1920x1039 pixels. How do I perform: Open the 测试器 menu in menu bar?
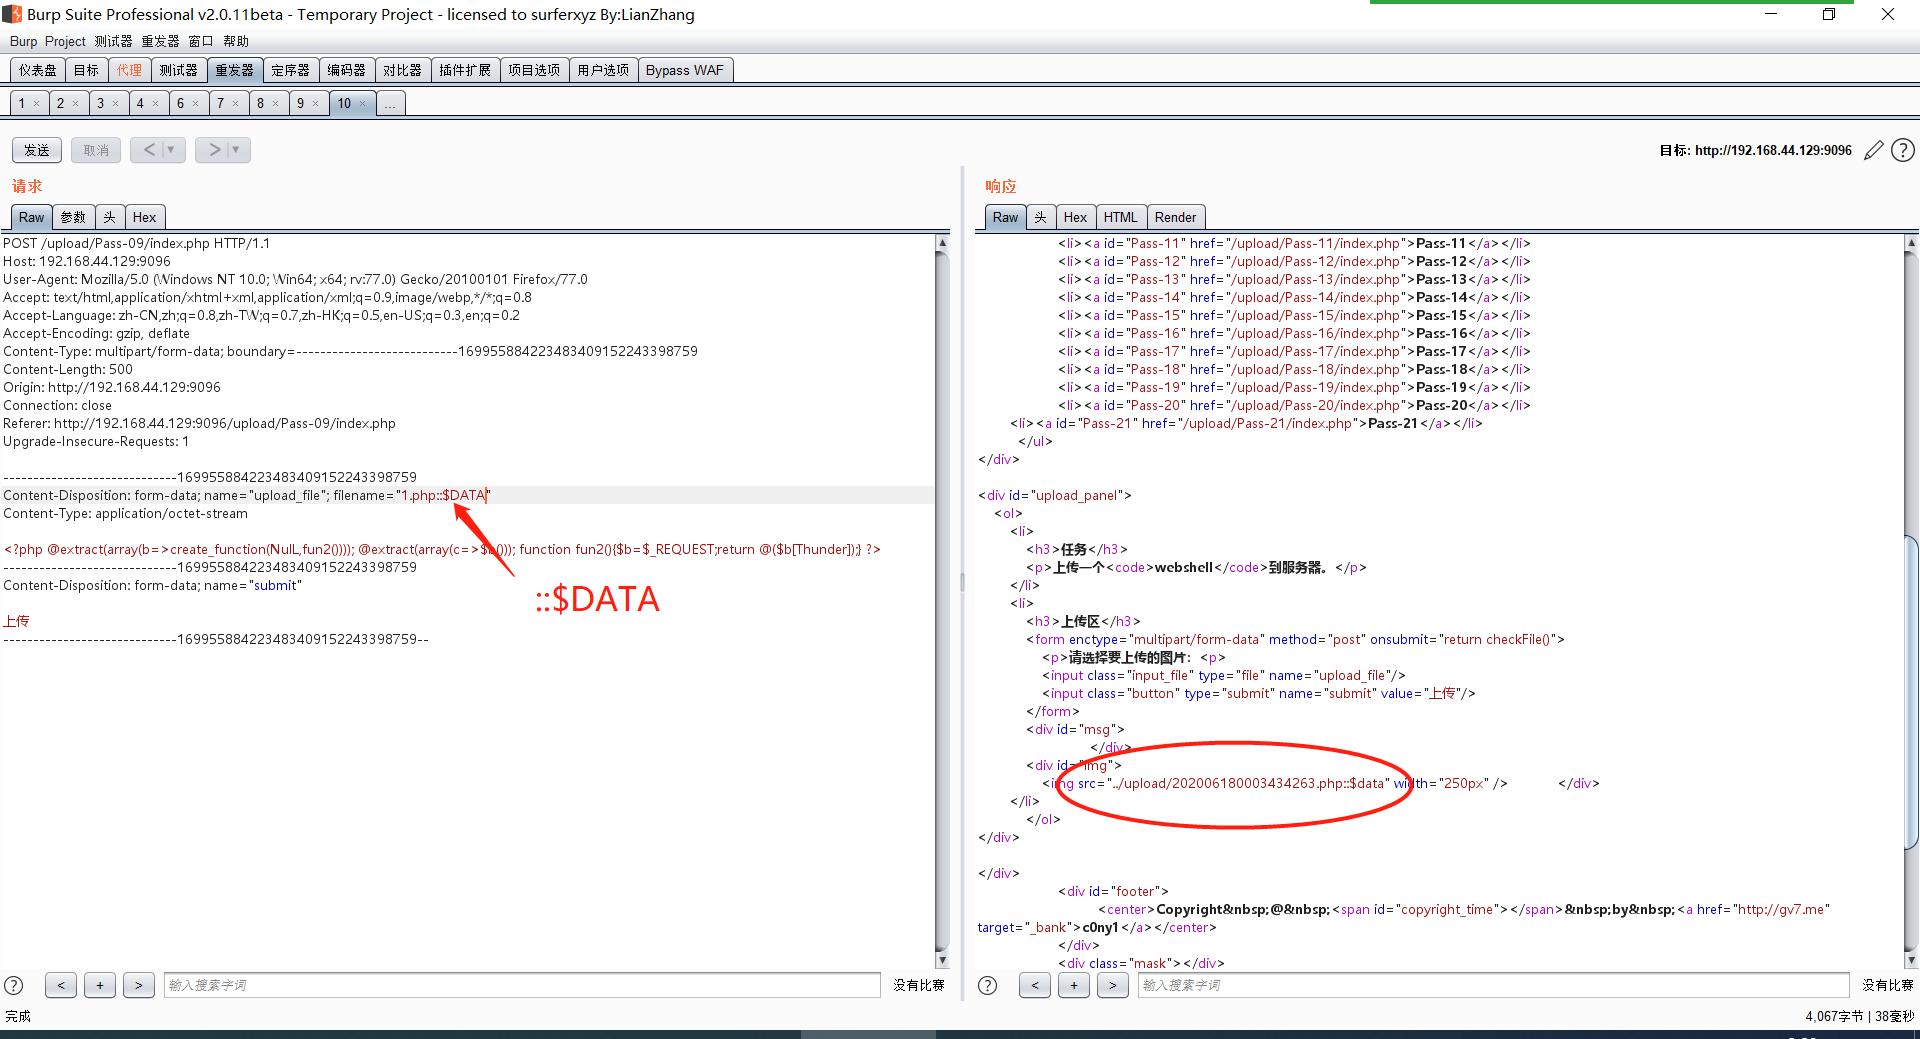[x=113, y=41]
